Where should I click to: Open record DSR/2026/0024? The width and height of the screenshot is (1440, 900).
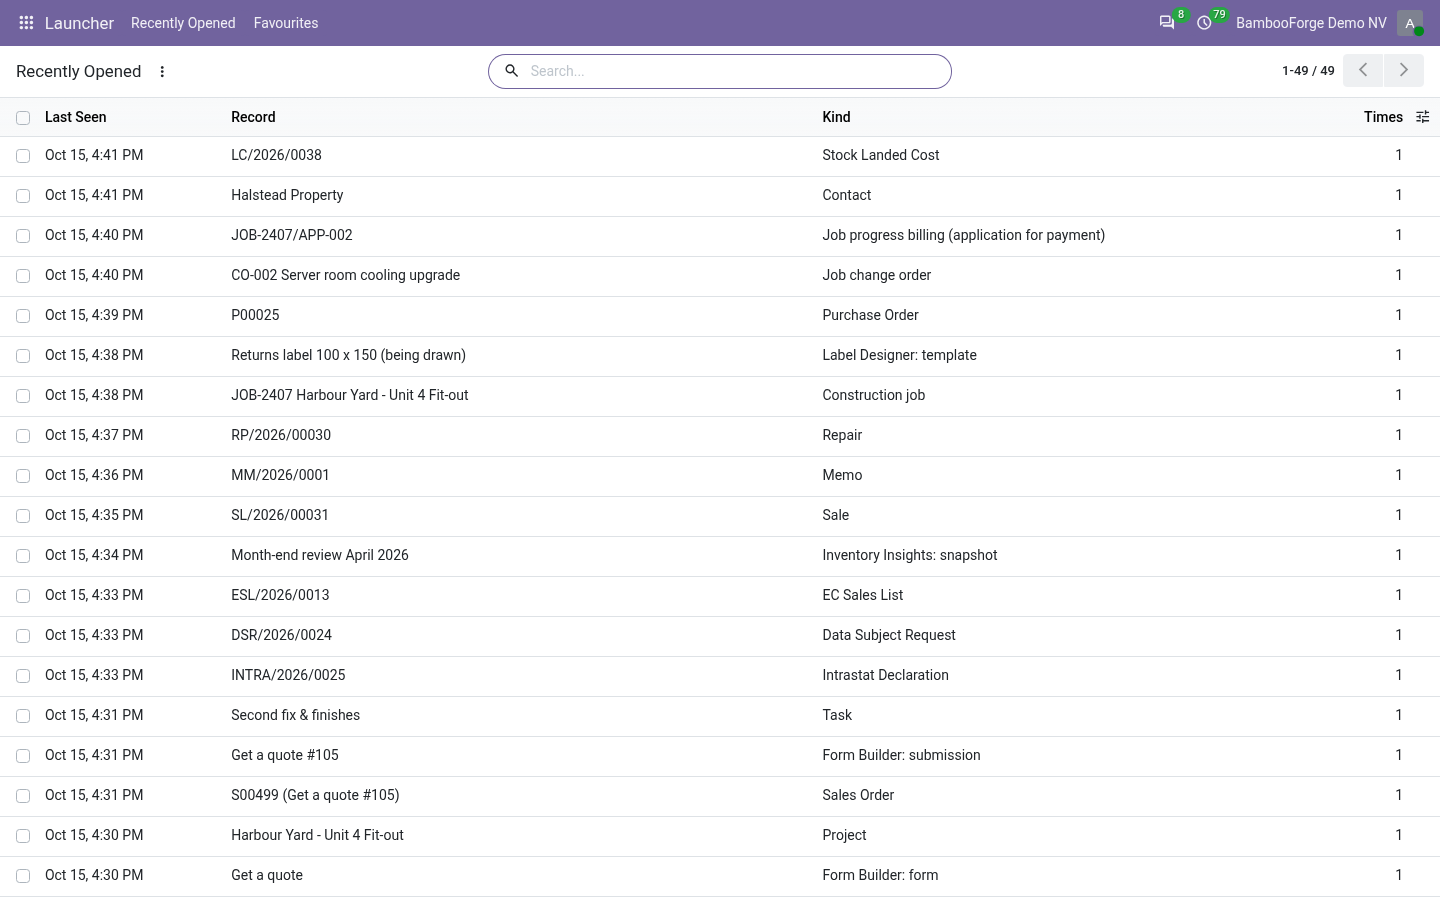(x=281, y=635)
